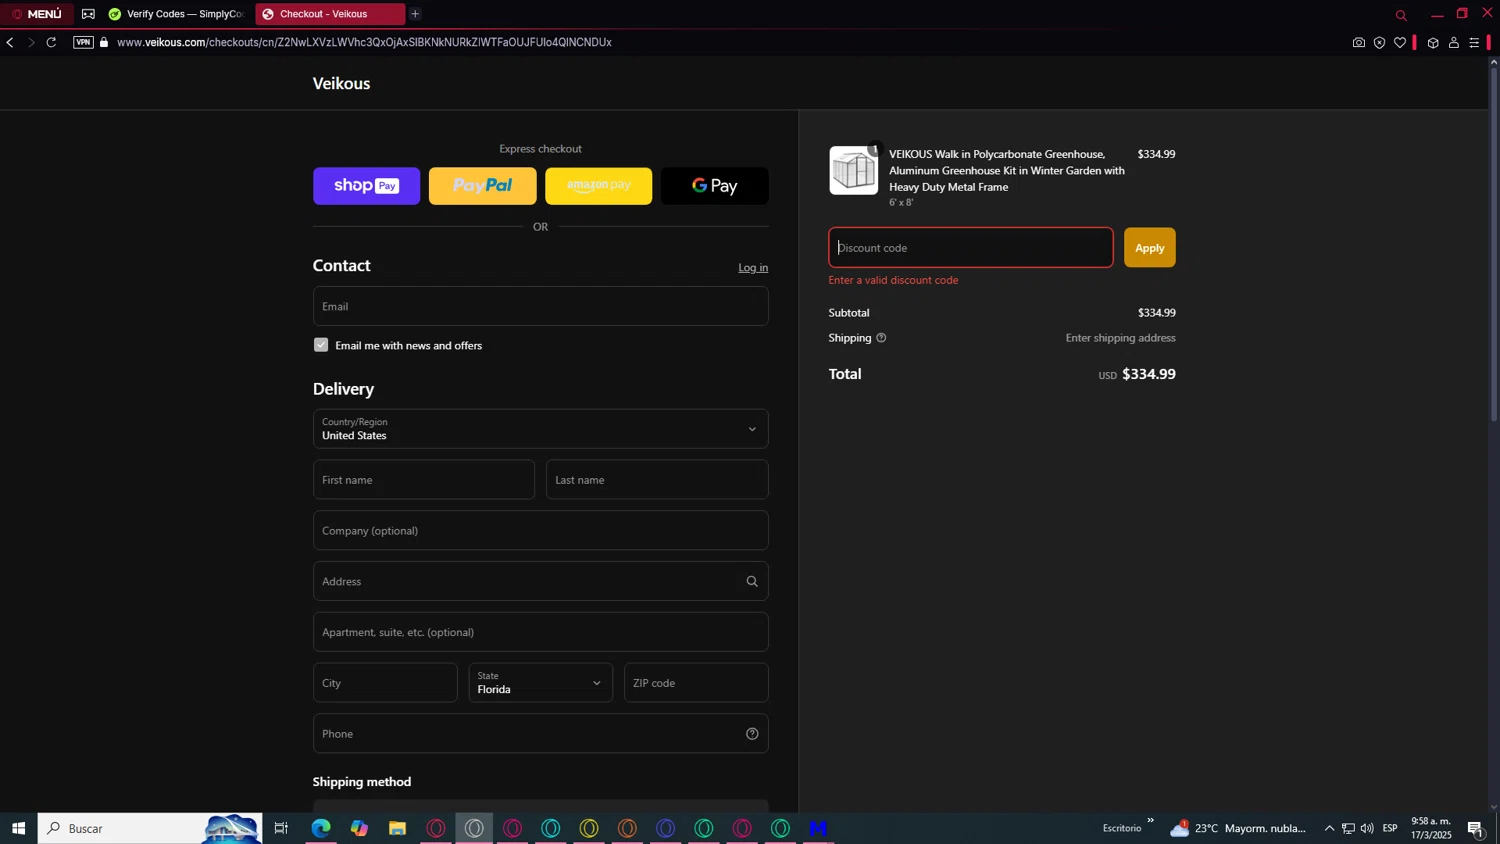Screen dimensions: 1500x844
Task: Launch Microsoft Edge from taskbar
Action: pos(321,828)
